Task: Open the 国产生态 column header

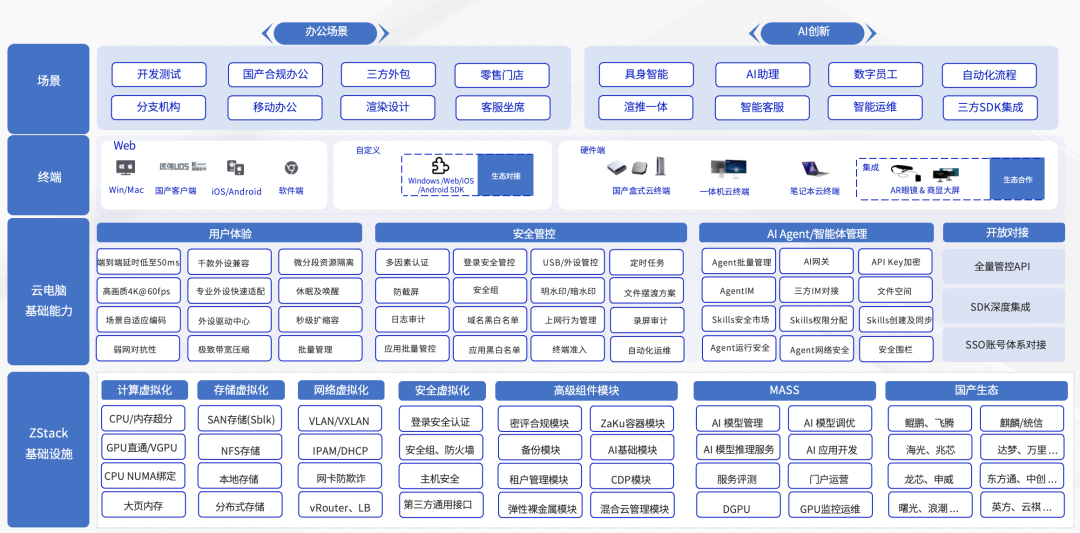Action: click(x=977, y=390)
